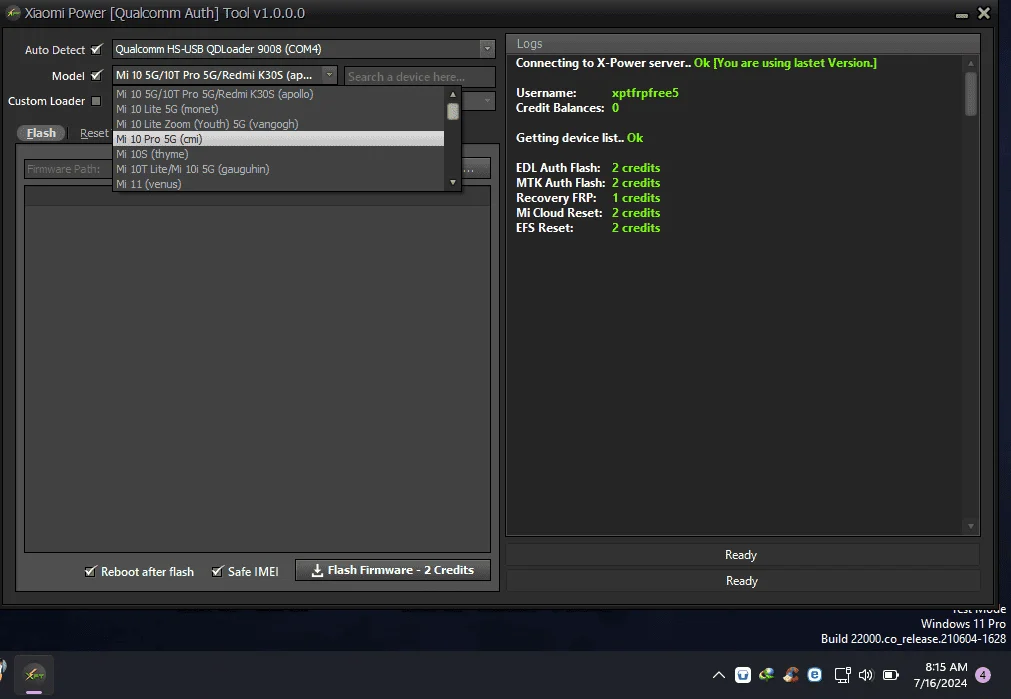This screenshot has width=1011, height=699.
Task: Open the COM port dropdown arrow
Action: [x=487, y=49]
